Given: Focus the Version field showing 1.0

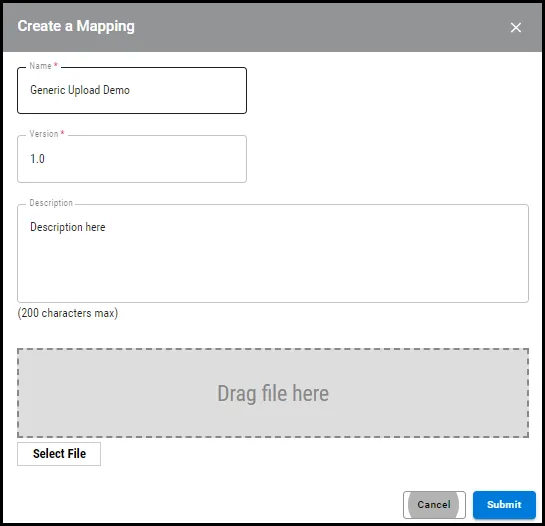Looking at the screenshot, I should pyautogui.click(x=132, y=159).
